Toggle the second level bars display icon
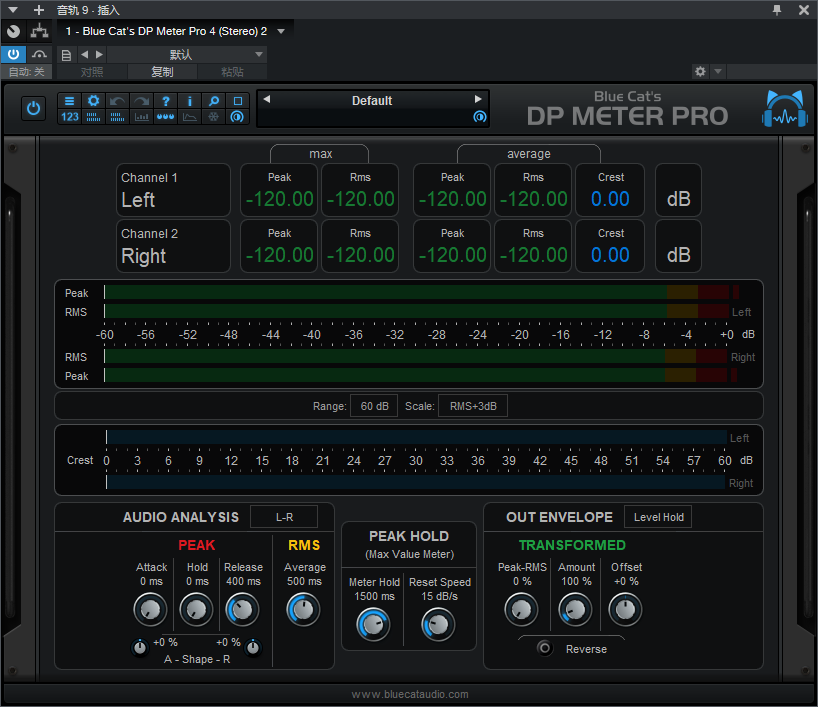This screenshot has height=707, width=818. (x=117, y=116)
